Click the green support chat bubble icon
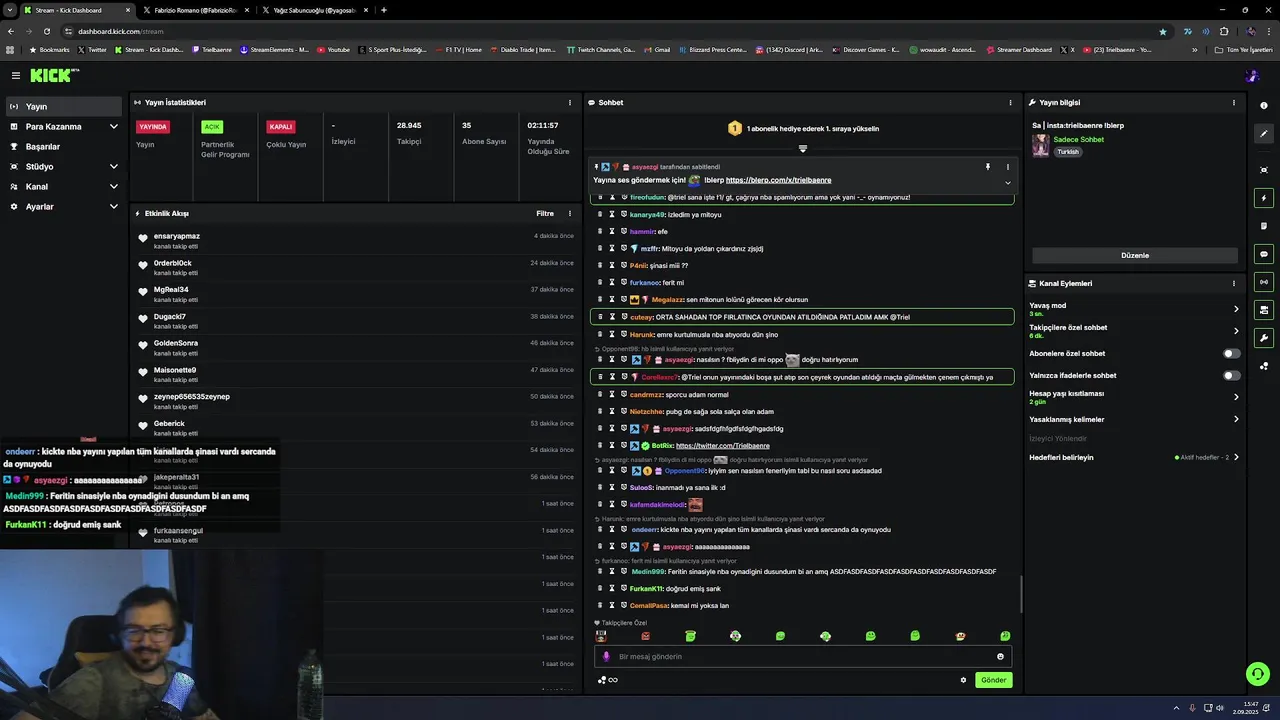1280x720 pixels. tap(1258, 674)
